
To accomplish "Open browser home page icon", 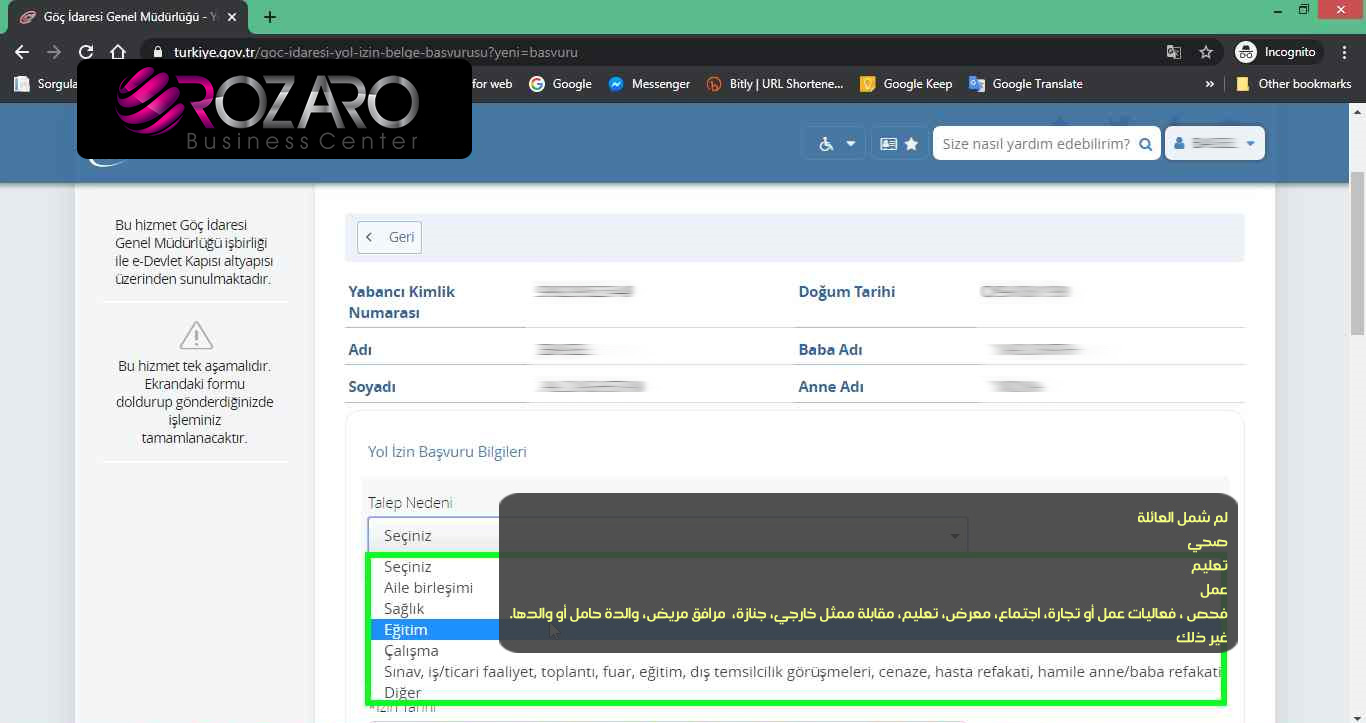I will coord(118,52).
